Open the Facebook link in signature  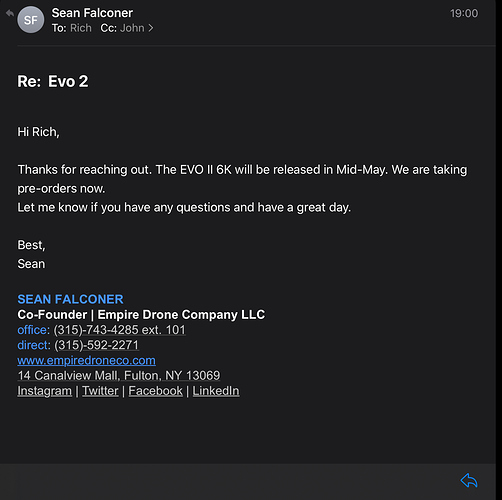(156, 391)
